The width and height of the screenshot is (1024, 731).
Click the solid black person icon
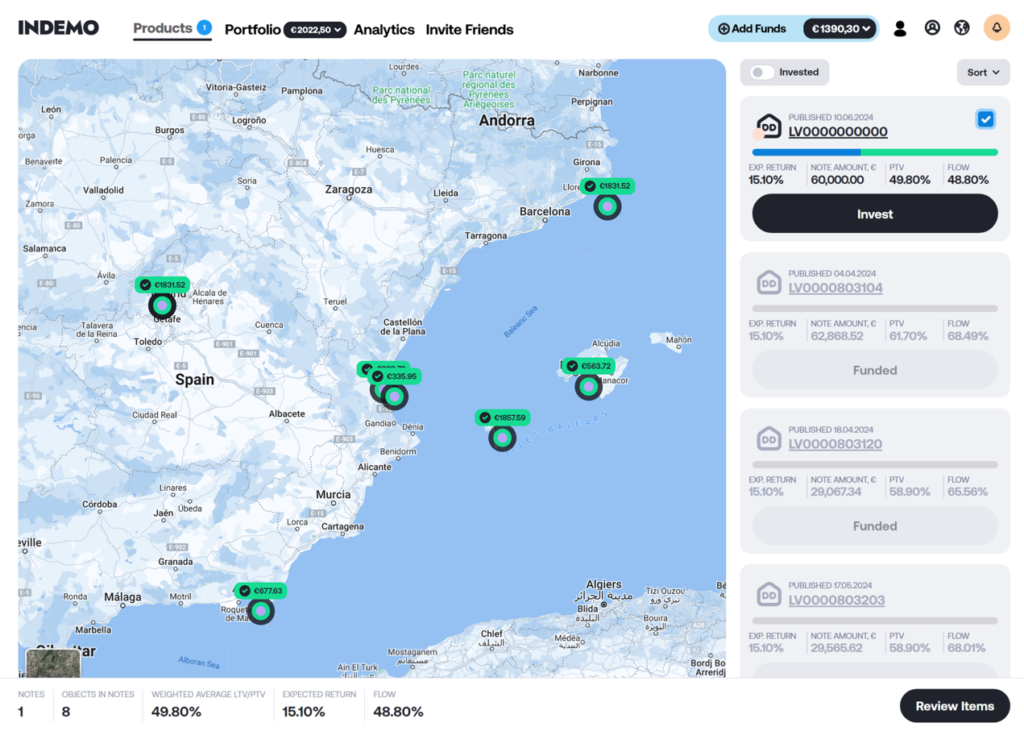click(x=900, y=29)
